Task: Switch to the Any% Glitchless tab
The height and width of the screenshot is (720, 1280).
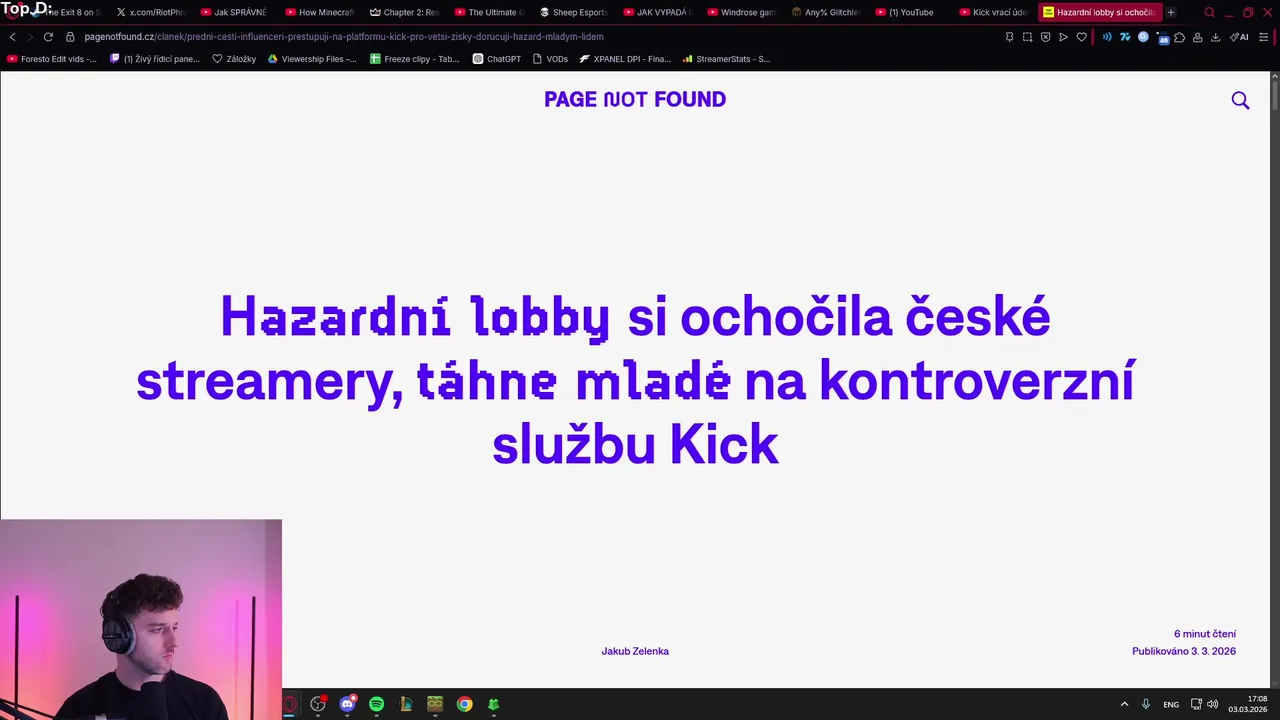Action: (x=825, y=12)
